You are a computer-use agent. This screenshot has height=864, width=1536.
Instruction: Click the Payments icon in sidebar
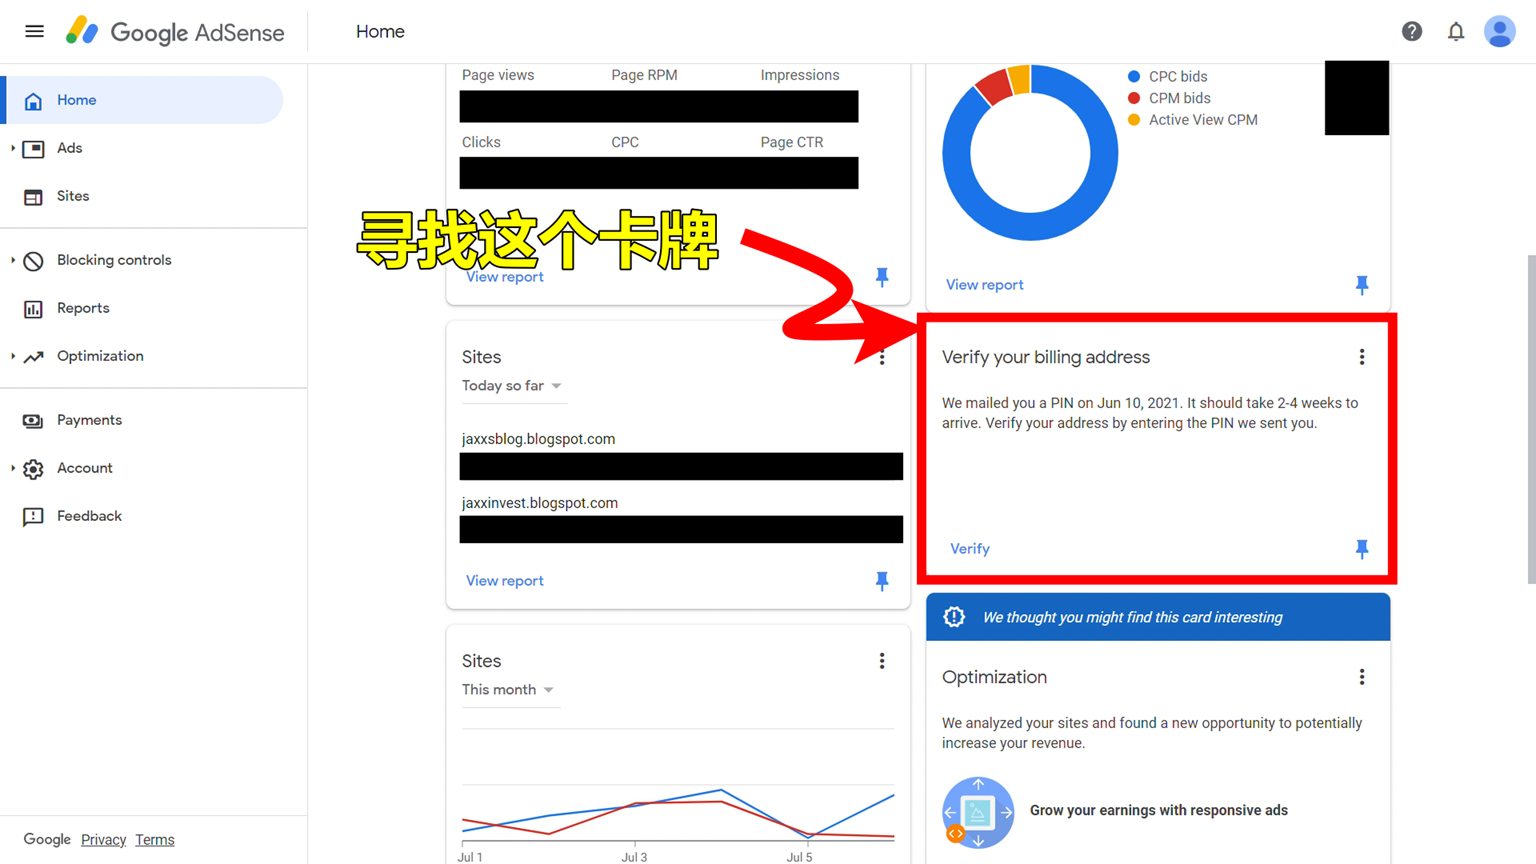point(33,420)
